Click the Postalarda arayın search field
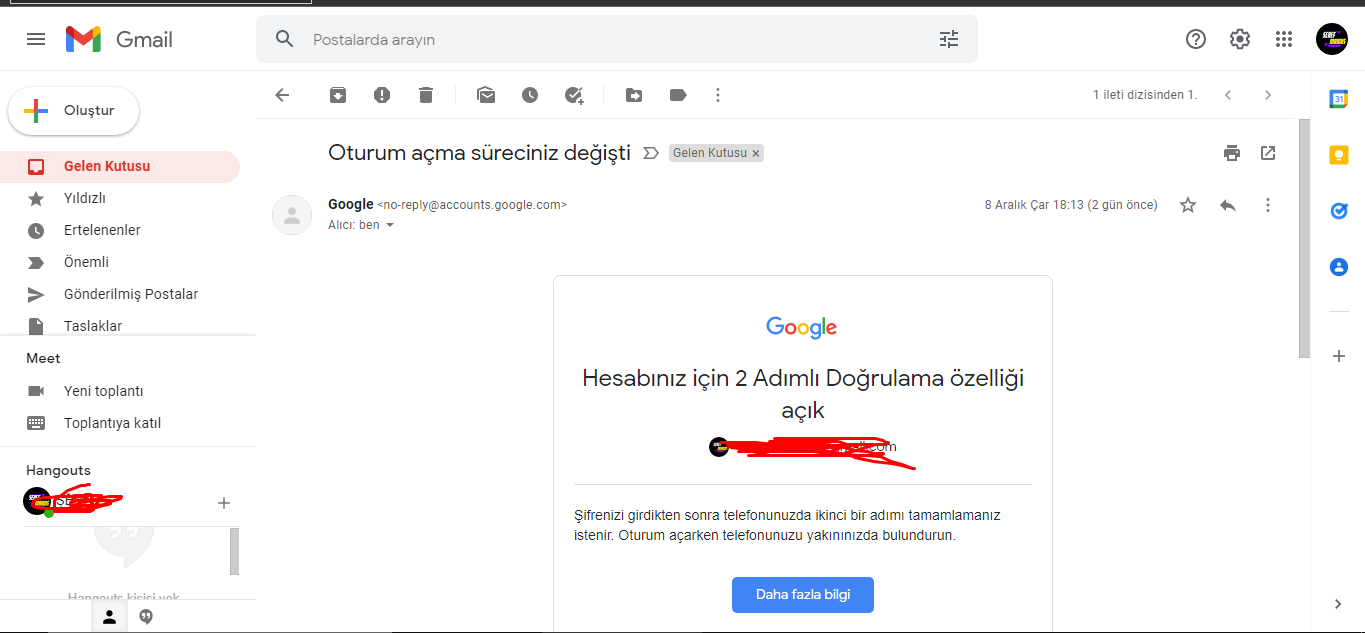This screenshot has height=633, width=1365. click(x=617, y=39)
